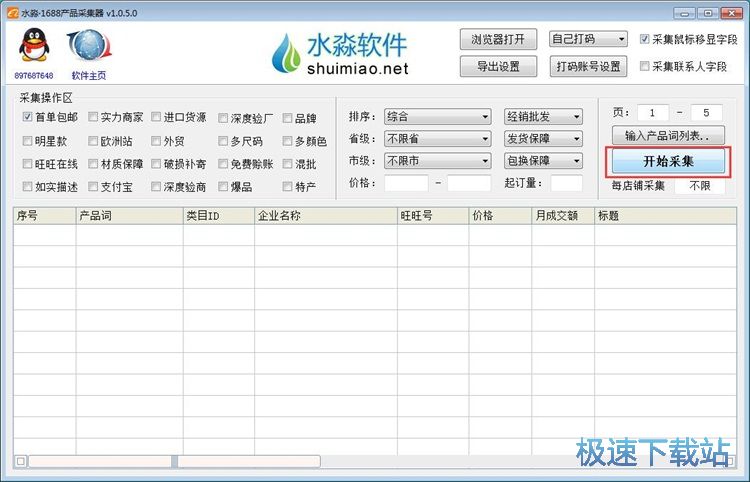Sort by 价格 column header

(500, 216)
